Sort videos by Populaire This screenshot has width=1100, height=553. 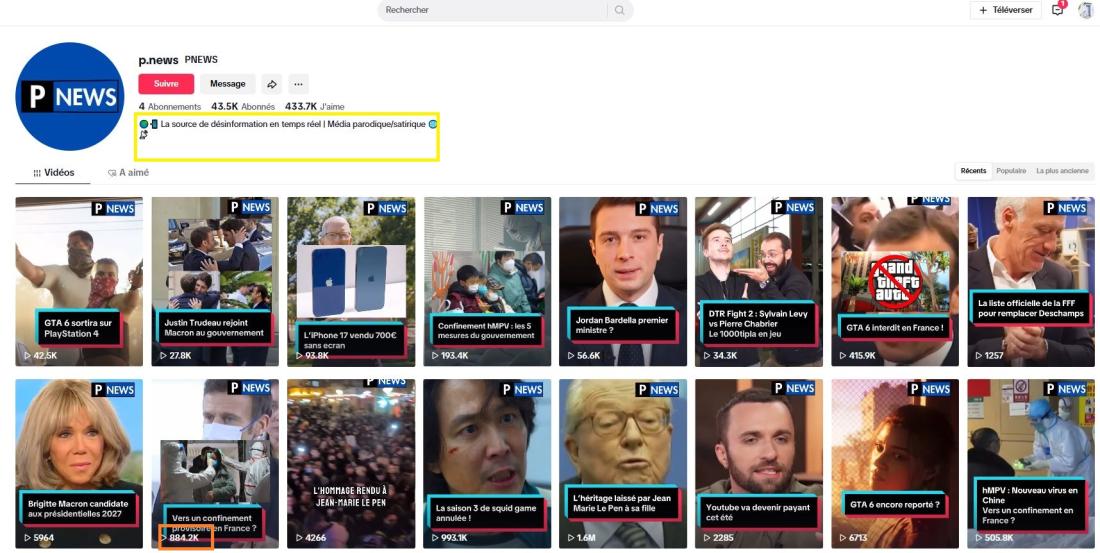pyautogui.click(x=1011, y=171)
